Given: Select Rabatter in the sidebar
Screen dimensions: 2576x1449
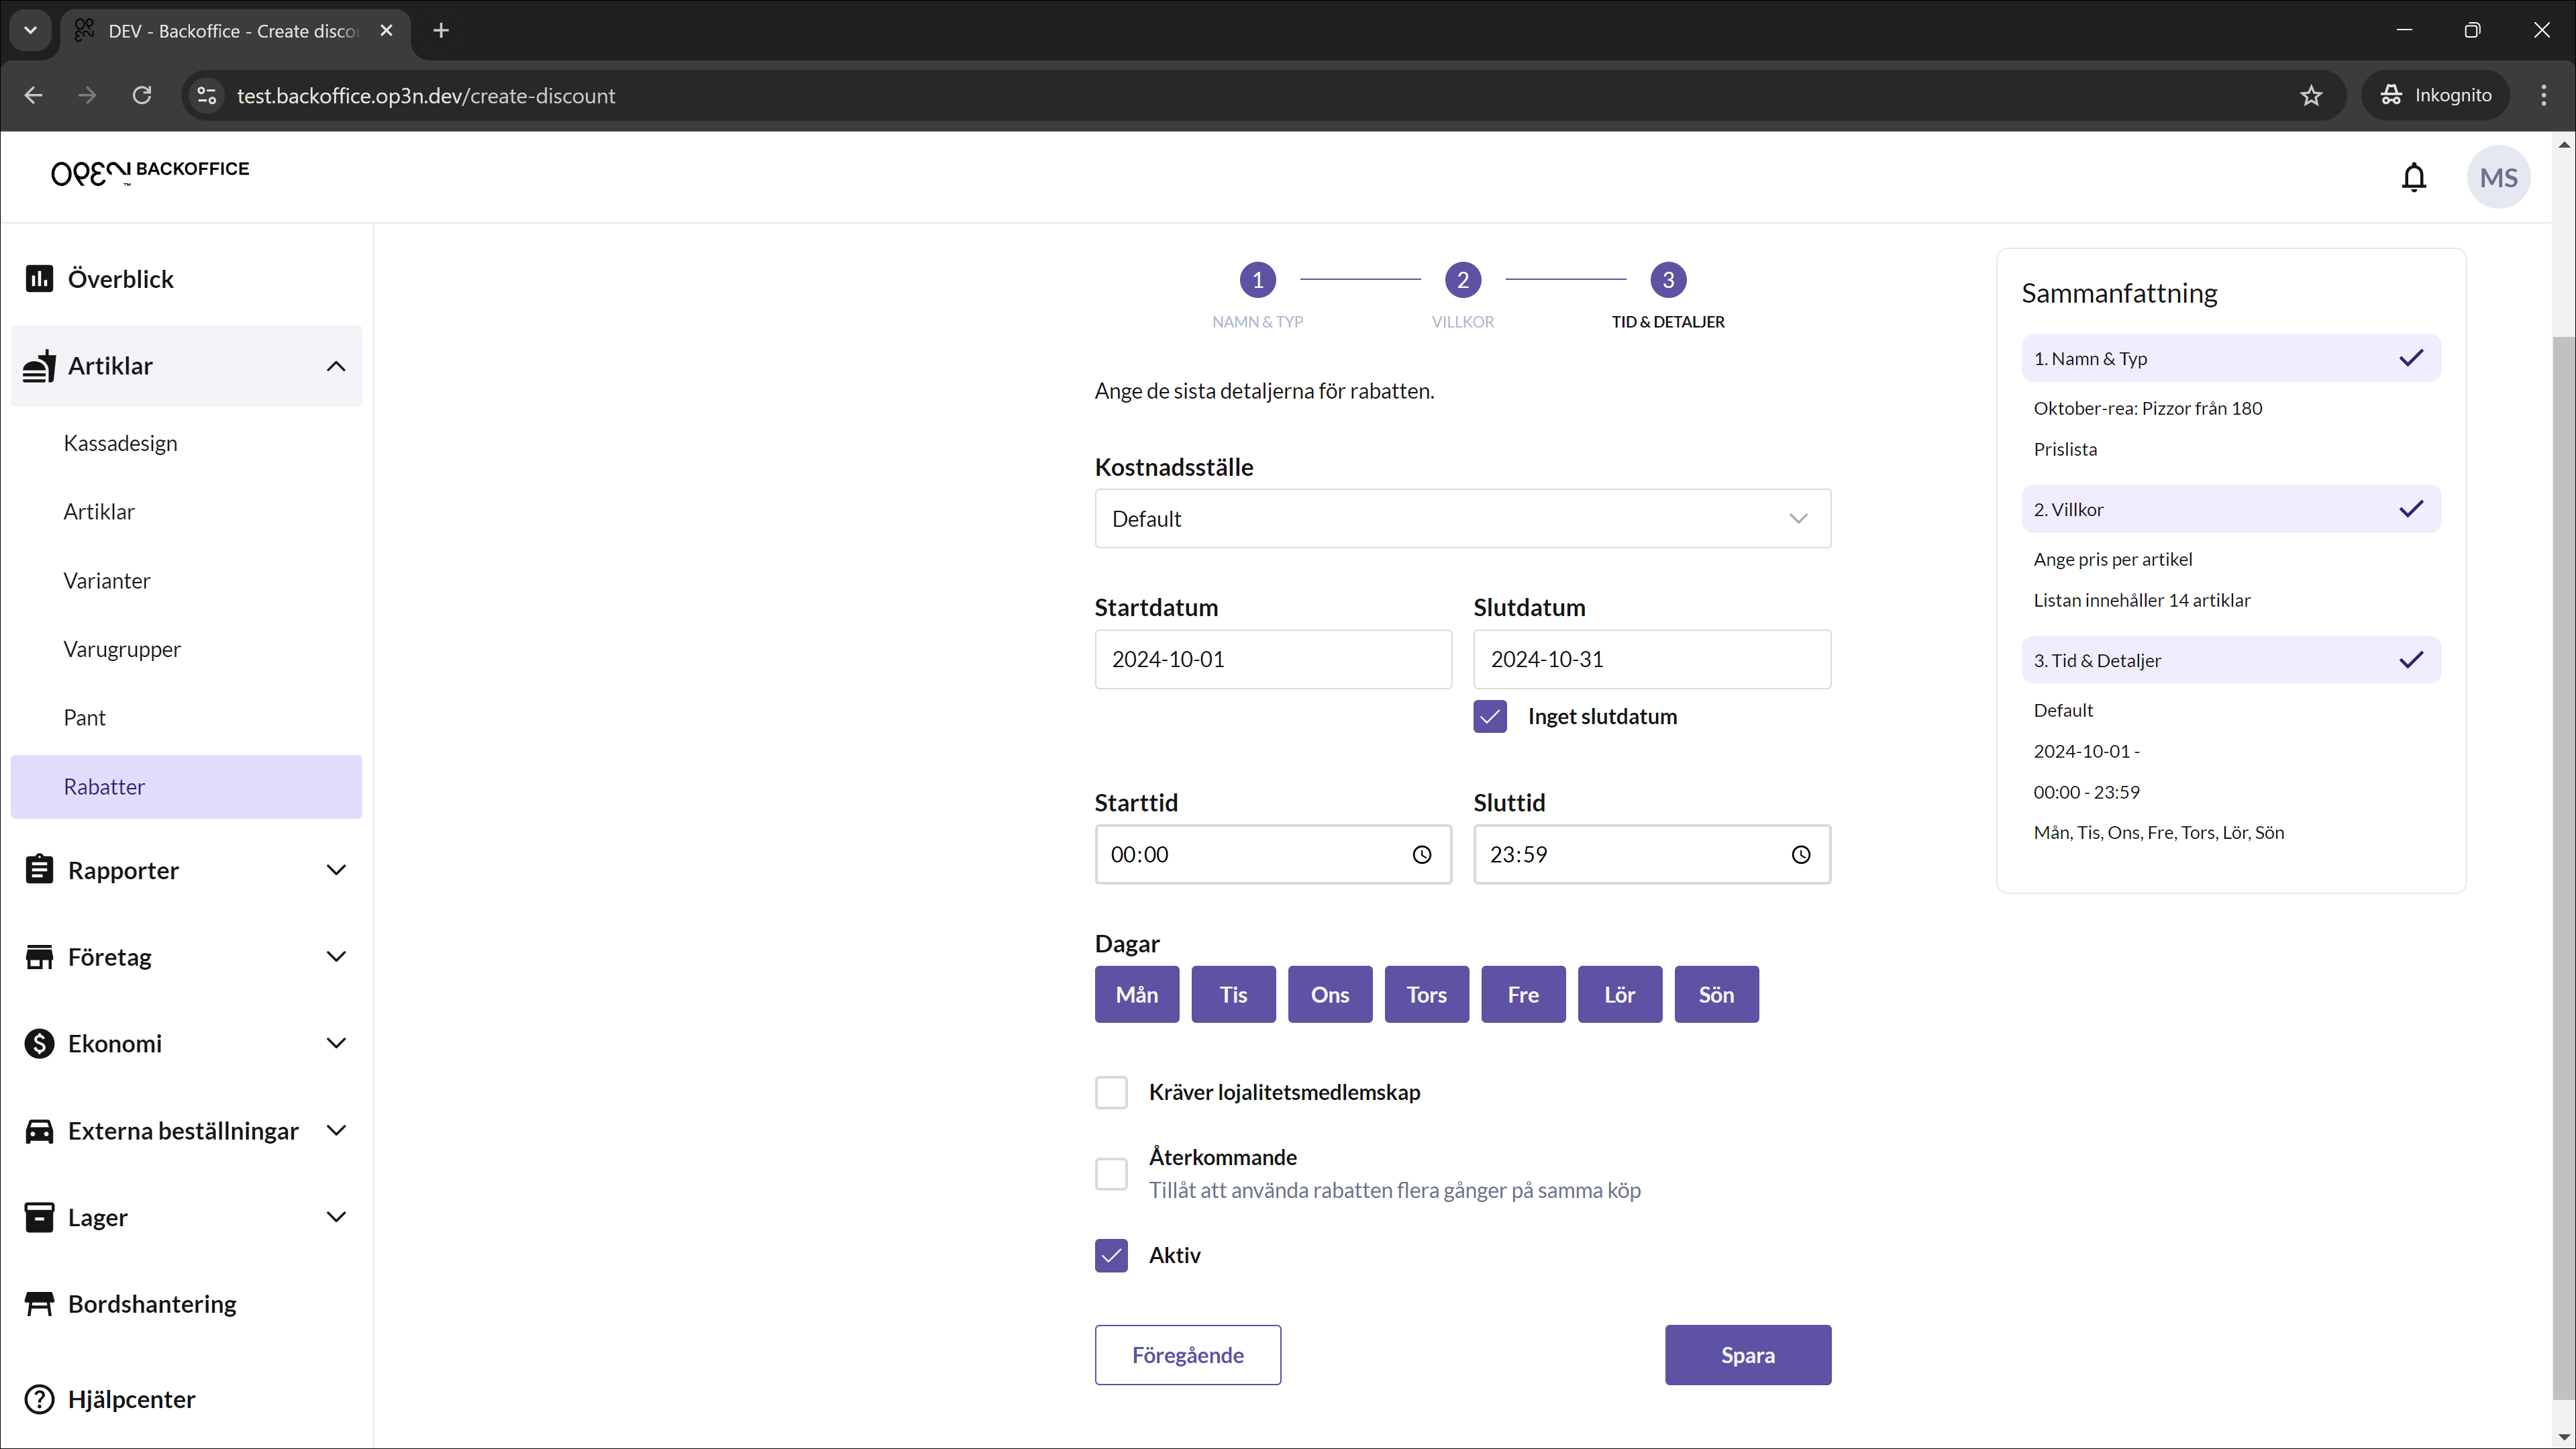Looking at the screenshot, I should (x=186, y=786).
